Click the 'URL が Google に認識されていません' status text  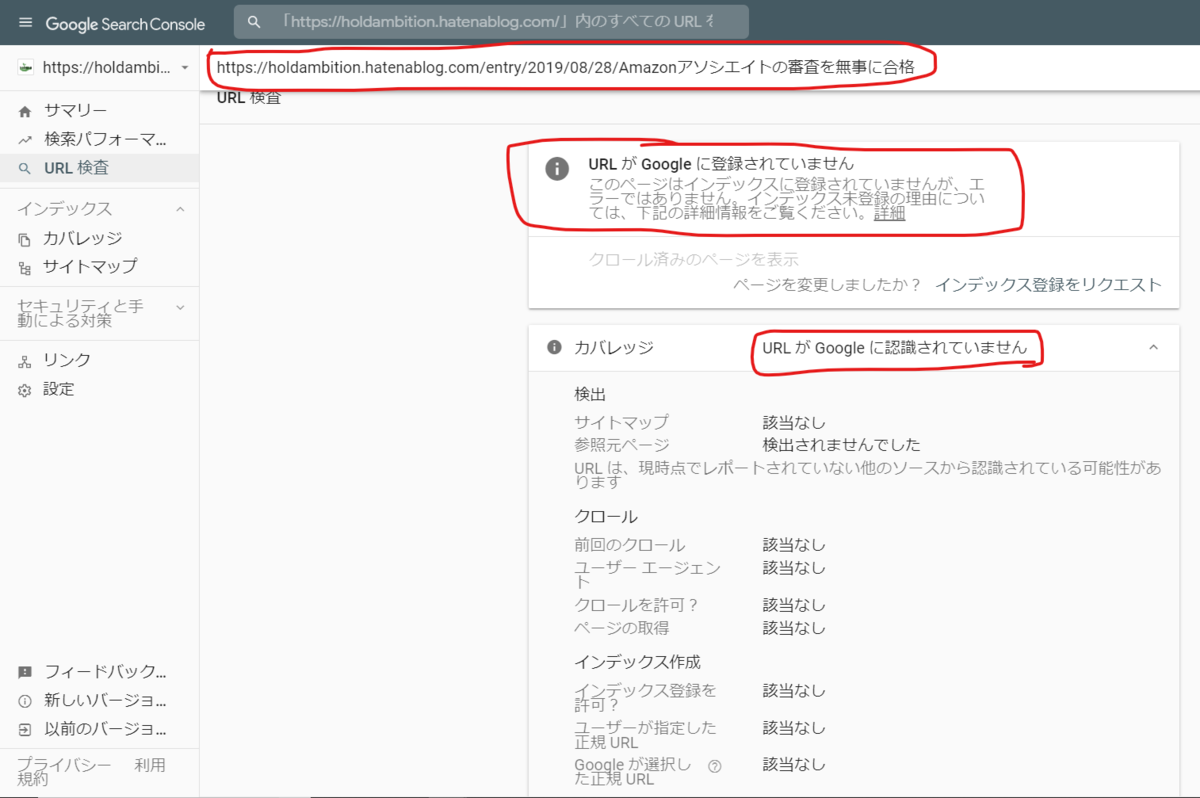895,348
